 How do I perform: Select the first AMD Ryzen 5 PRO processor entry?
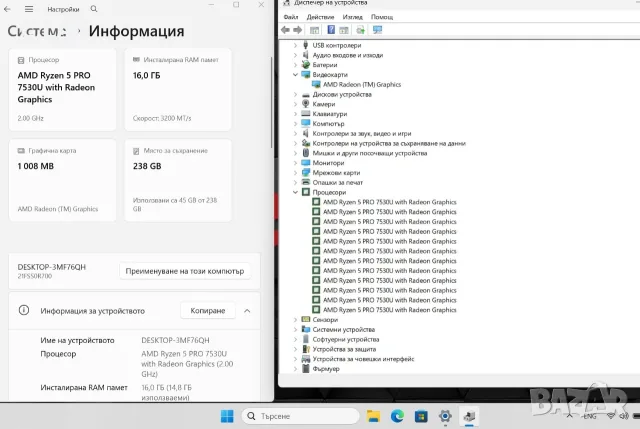coord(389,202)
